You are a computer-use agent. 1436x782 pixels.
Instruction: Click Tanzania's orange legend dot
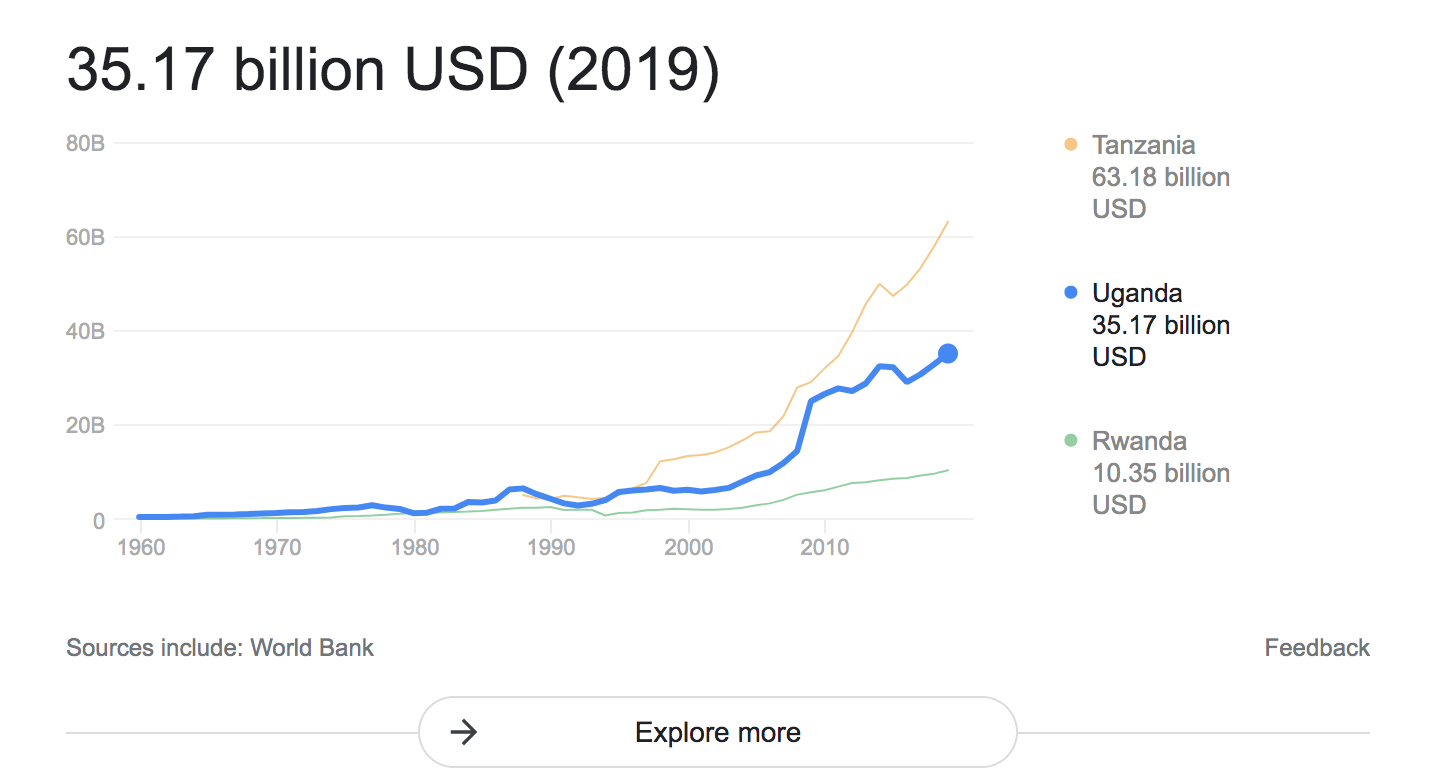click(1071, 145)
